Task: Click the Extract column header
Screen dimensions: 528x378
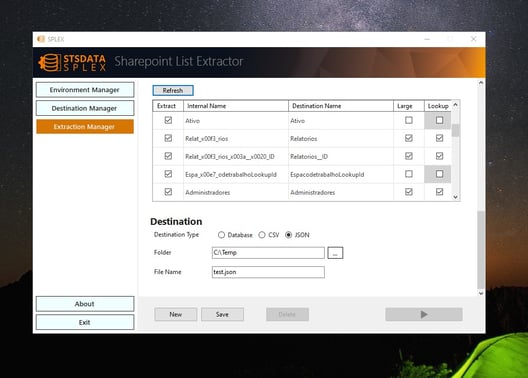Action: (x=168, y=106)
